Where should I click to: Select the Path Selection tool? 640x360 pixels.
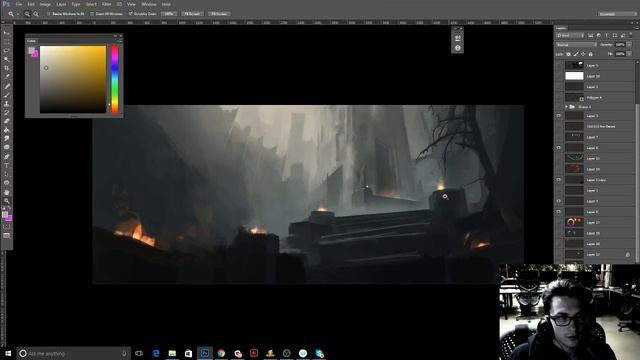pyautogui.click(x=6, y=174)
